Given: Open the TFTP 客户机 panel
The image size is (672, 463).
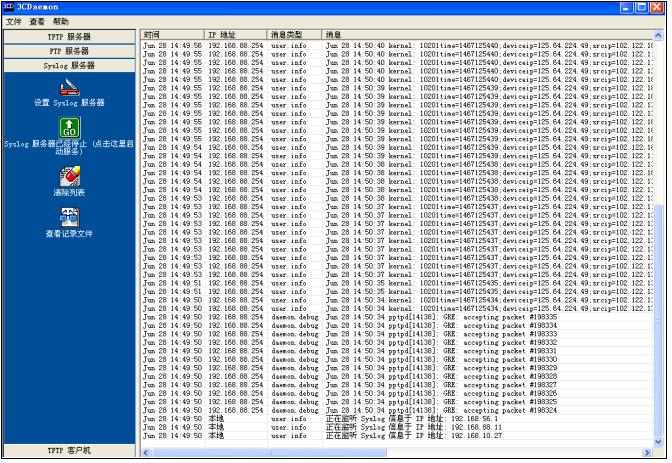Looking at the screenshot, I should click(x=69, y=451).
